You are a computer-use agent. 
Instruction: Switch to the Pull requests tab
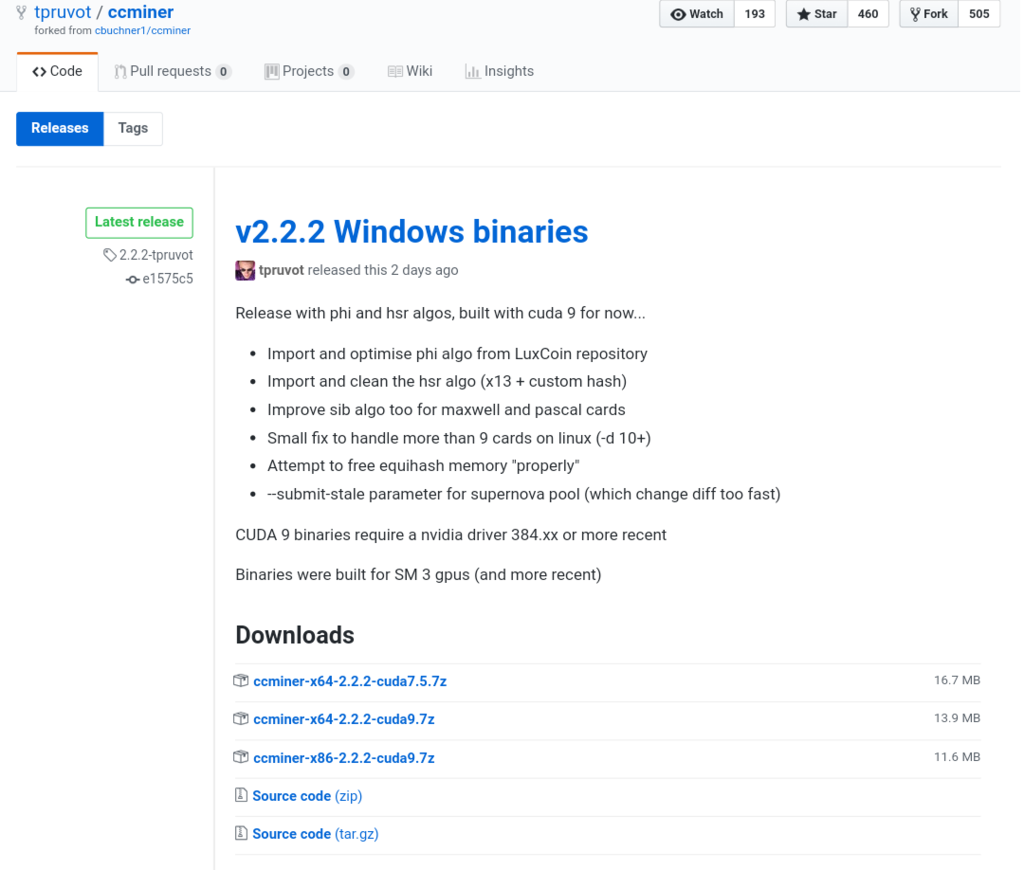tap(172, 71)
